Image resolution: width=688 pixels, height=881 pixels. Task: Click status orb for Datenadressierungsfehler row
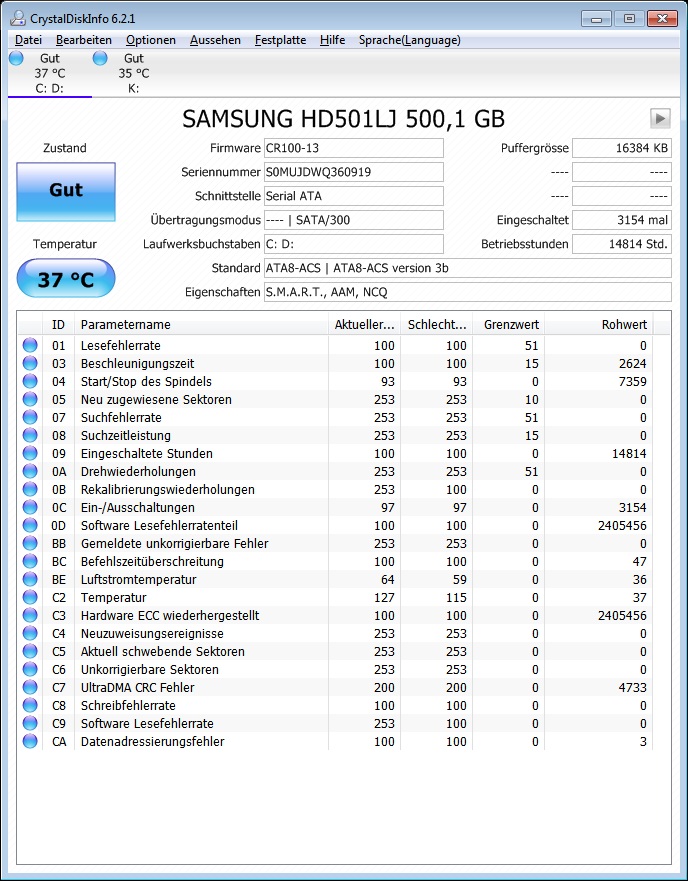click(x=30, y=741)
